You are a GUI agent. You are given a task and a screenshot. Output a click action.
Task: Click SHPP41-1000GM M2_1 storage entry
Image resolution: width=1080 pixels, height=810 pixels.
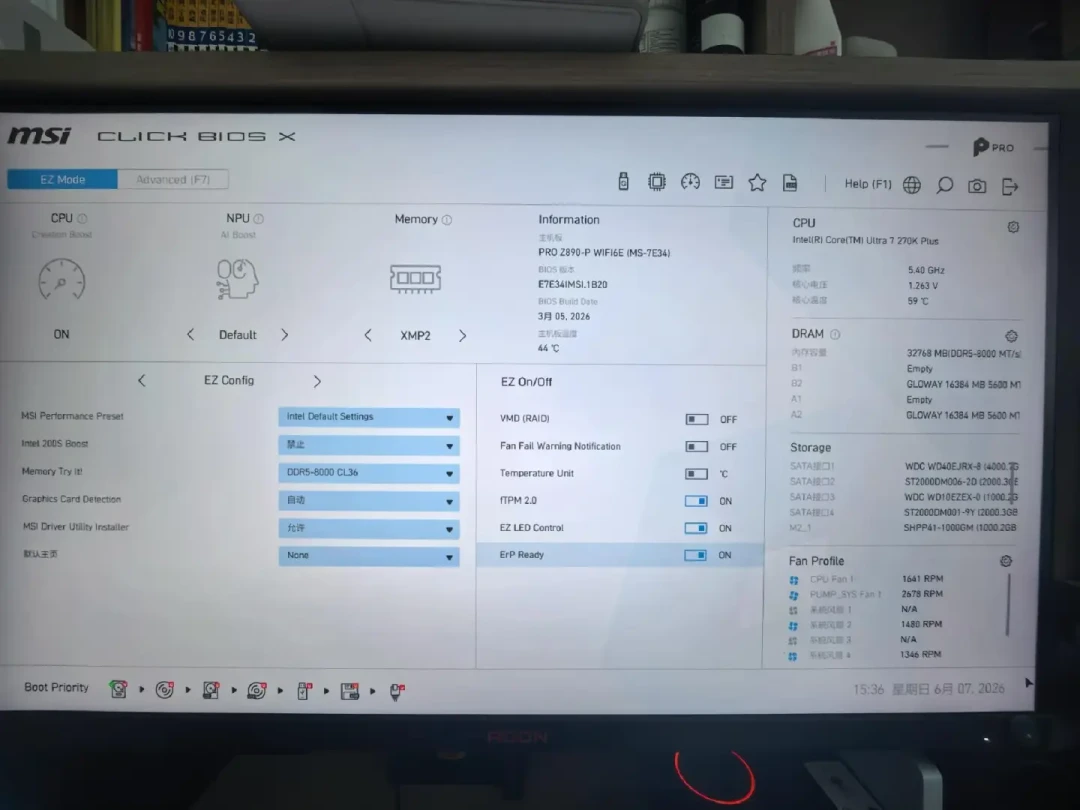tap(959, 528)
